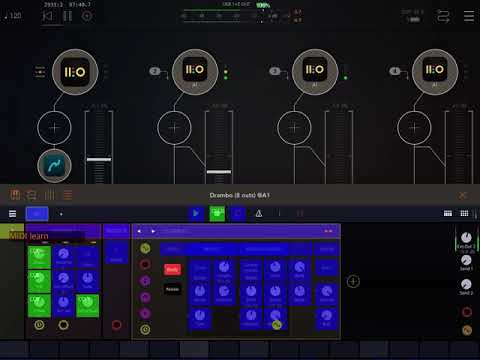This screenshot has height=360, width=480.
Task: Click the orange circle at bottom right
Action: pyautogui.click(x=467, y=330)
